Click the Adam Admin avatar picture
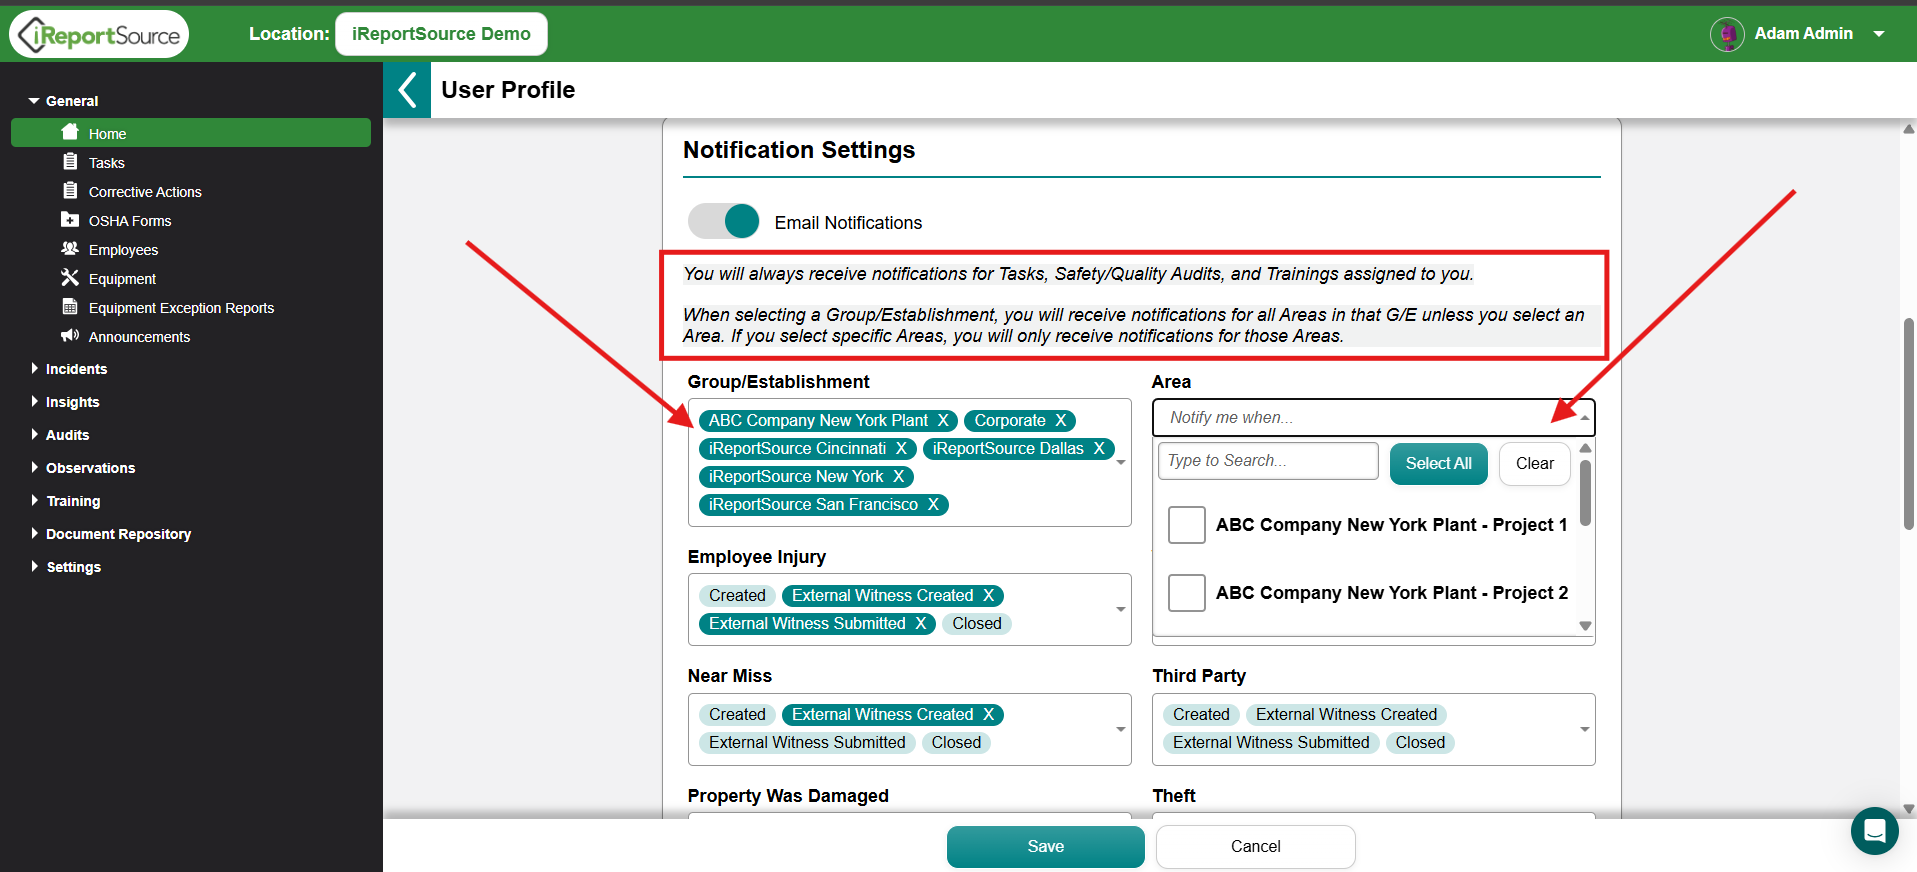1917x872 pixels. tap(1727, 34)
